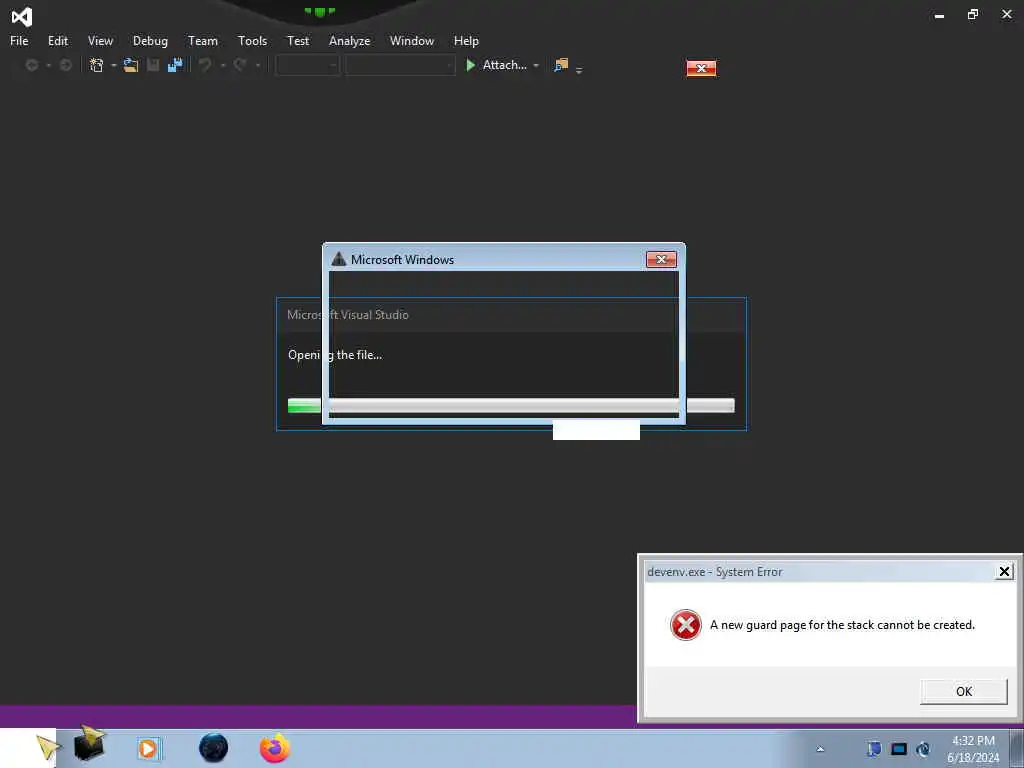The height and width of the screenshot is (768, 1024).
Task: Open the Solution Configurations combo box
Action: (x=308, y=65)
